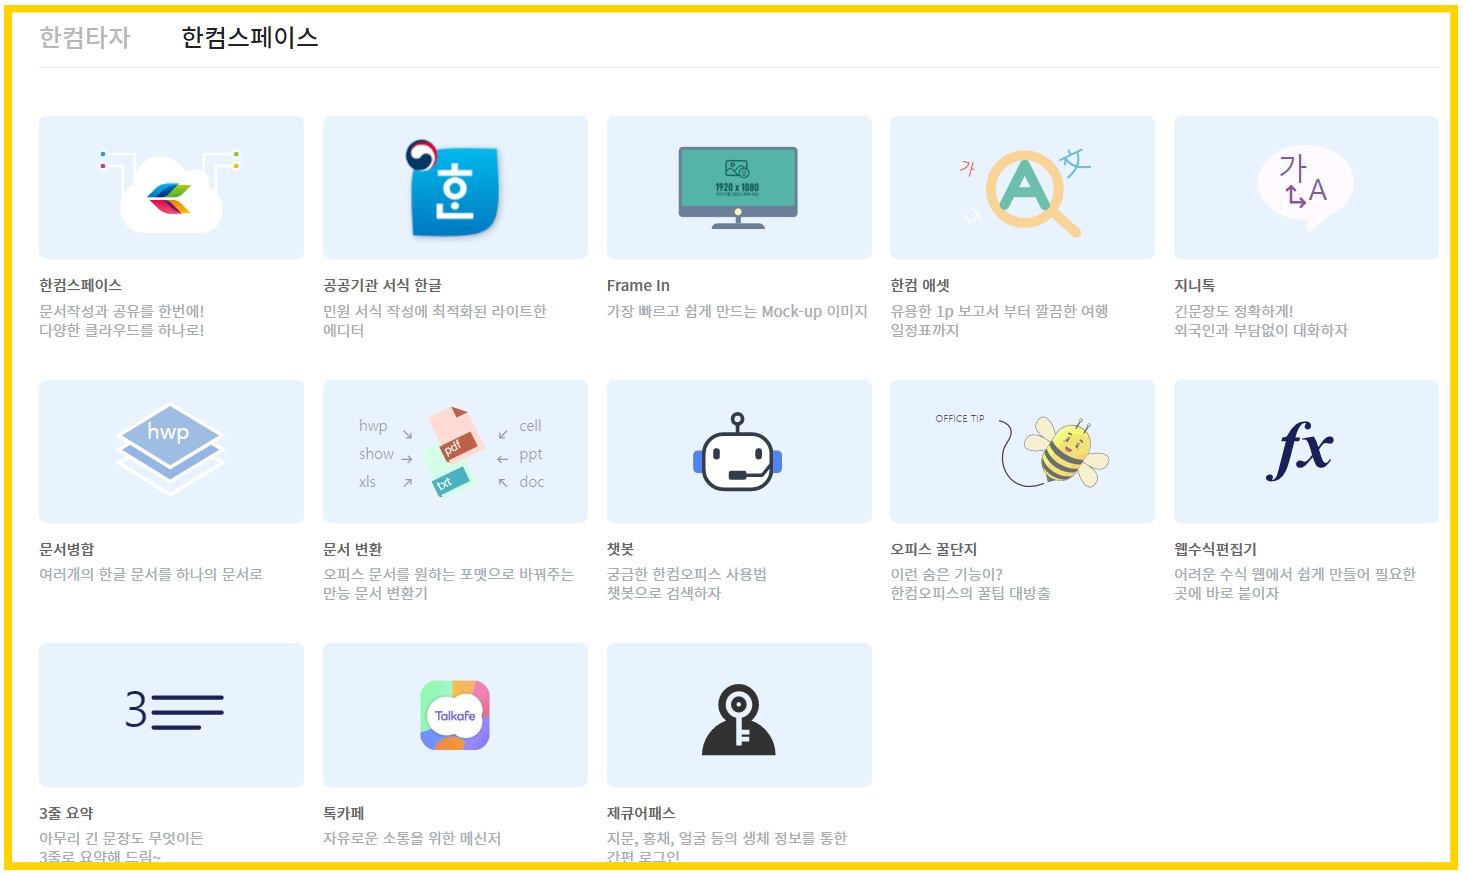Open the 3줄 요약 title
Viewport: 1463px width, 873px height.
pos(66,813)
